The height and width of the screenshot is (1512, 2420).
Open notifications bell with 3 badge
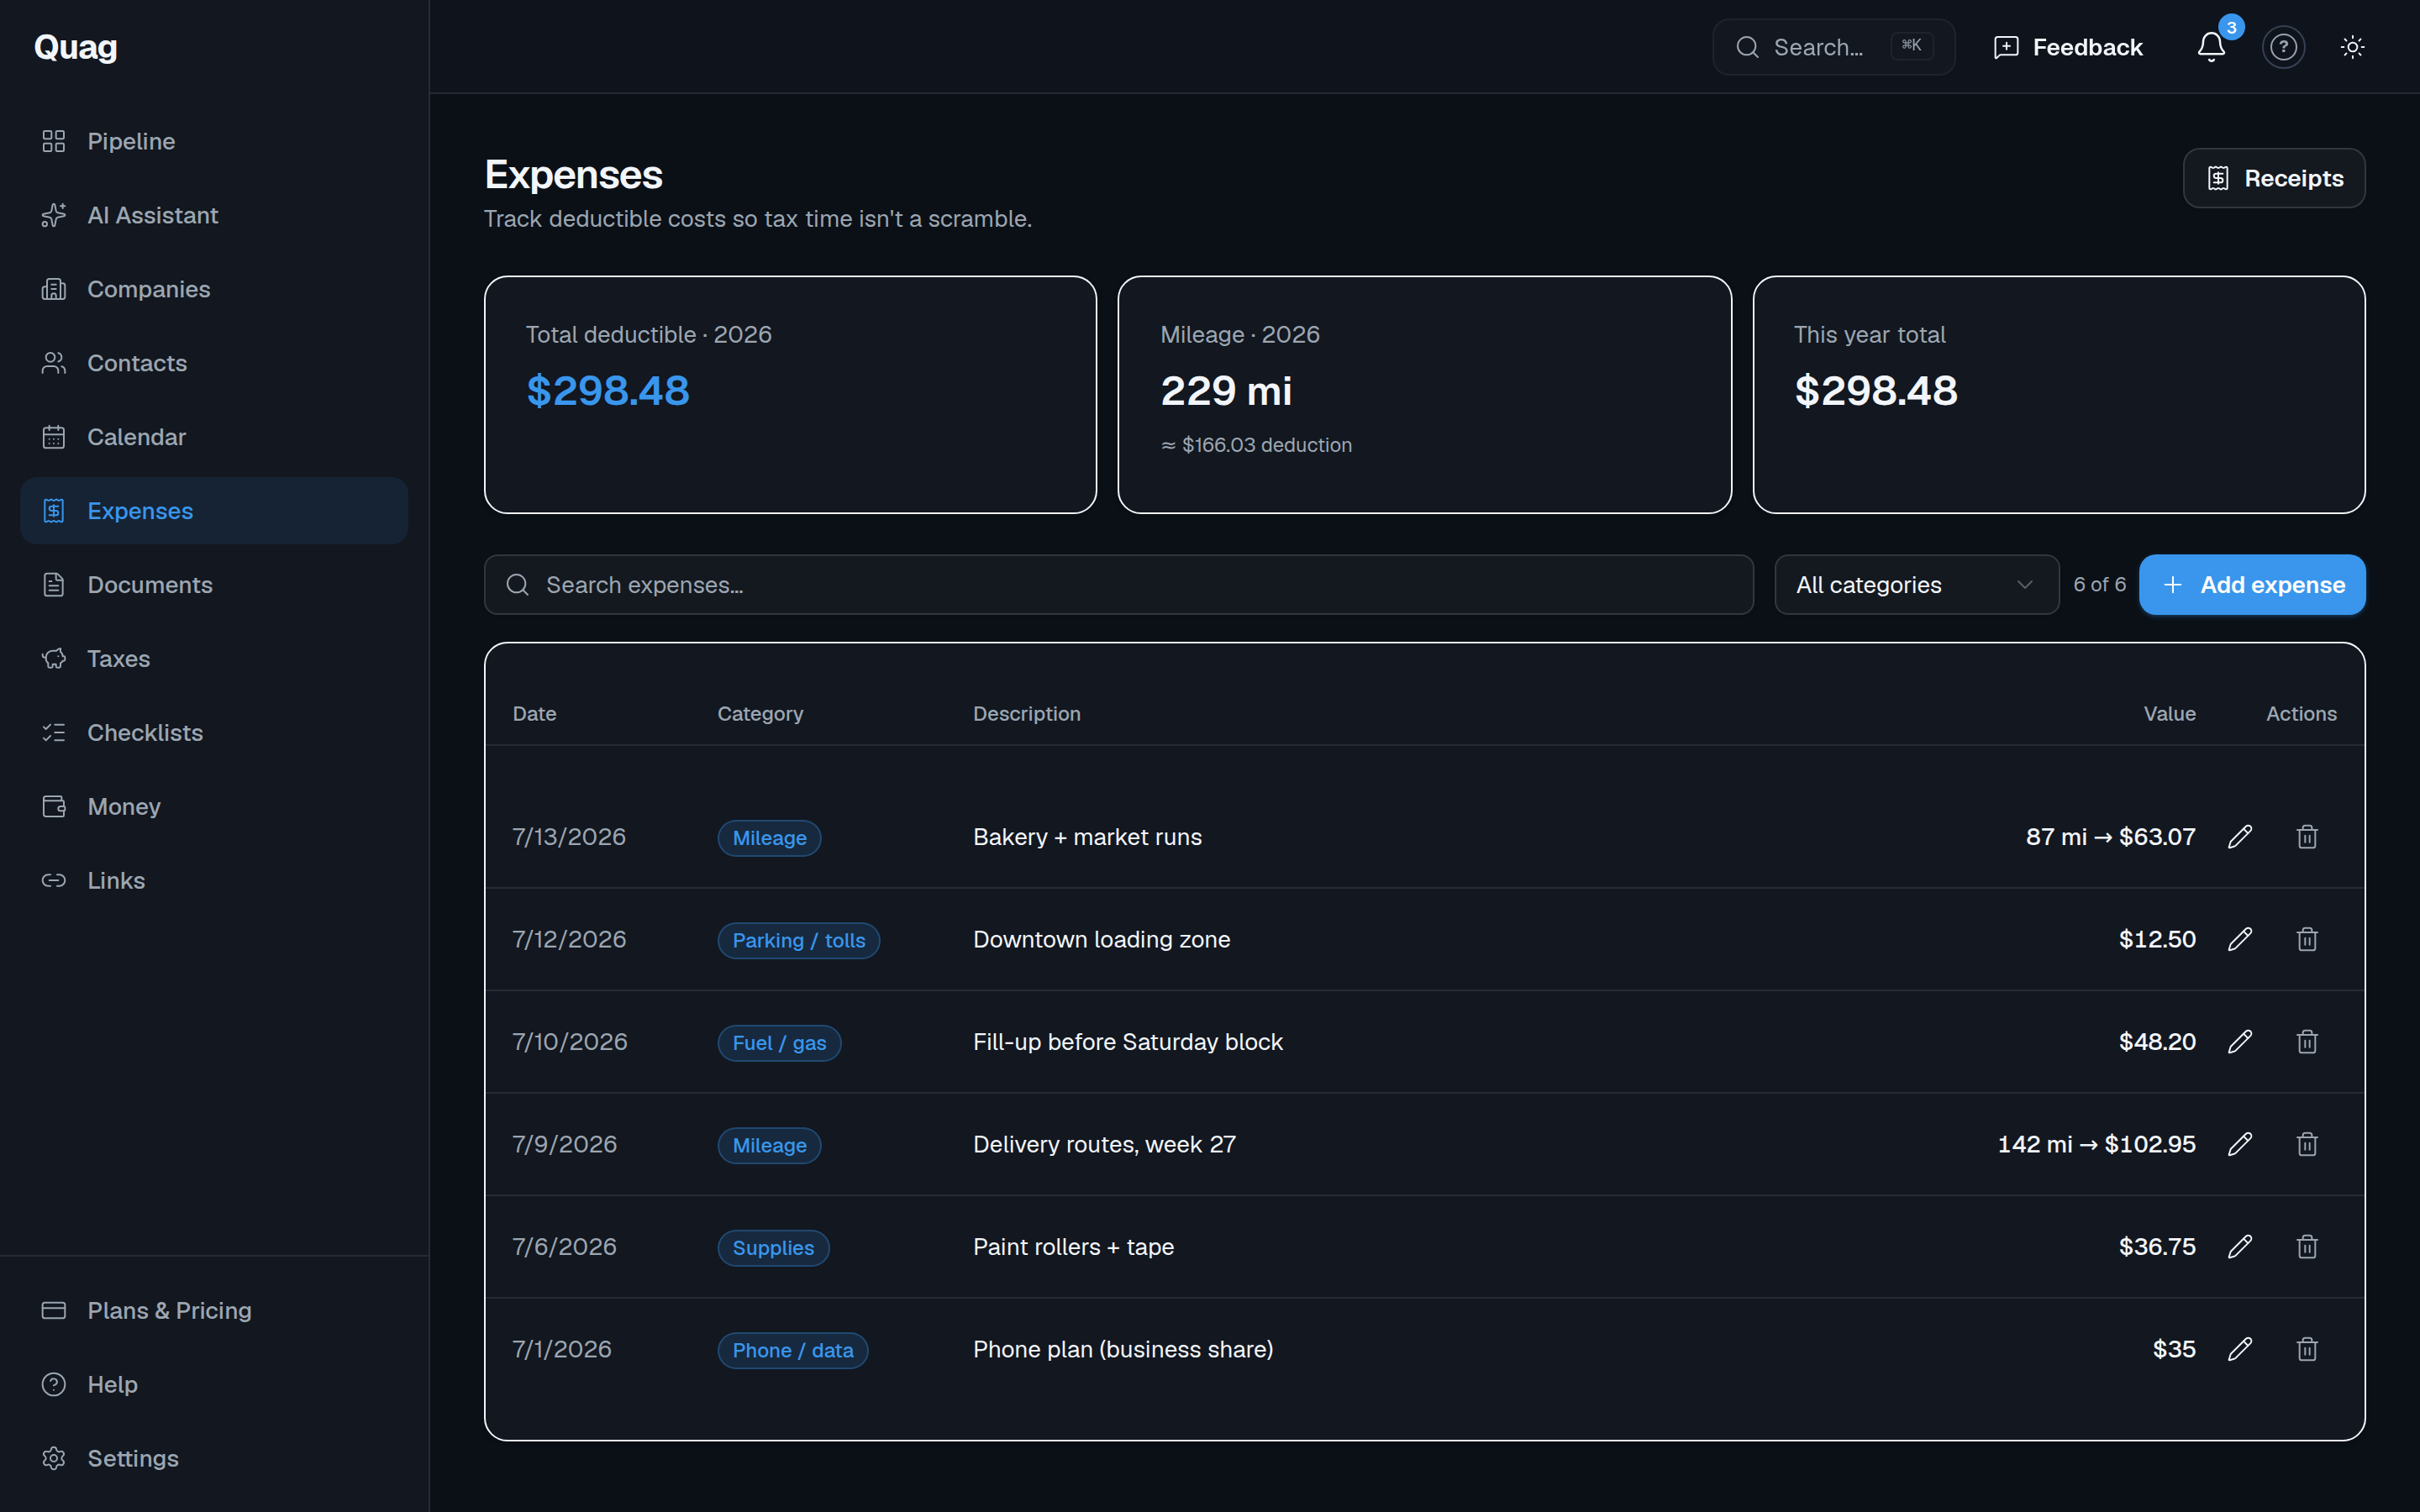pos(2211,47)
